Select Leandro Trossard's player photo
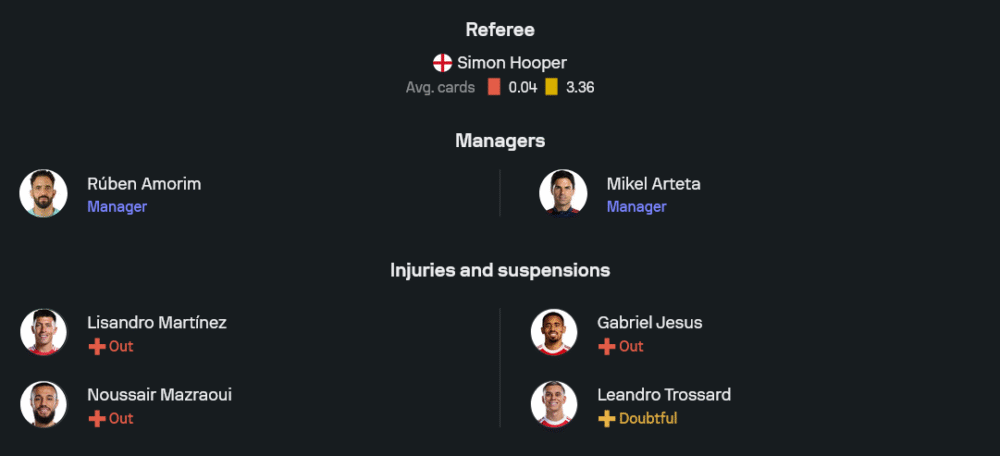The image size is (1000, 456). coord(554,404)
